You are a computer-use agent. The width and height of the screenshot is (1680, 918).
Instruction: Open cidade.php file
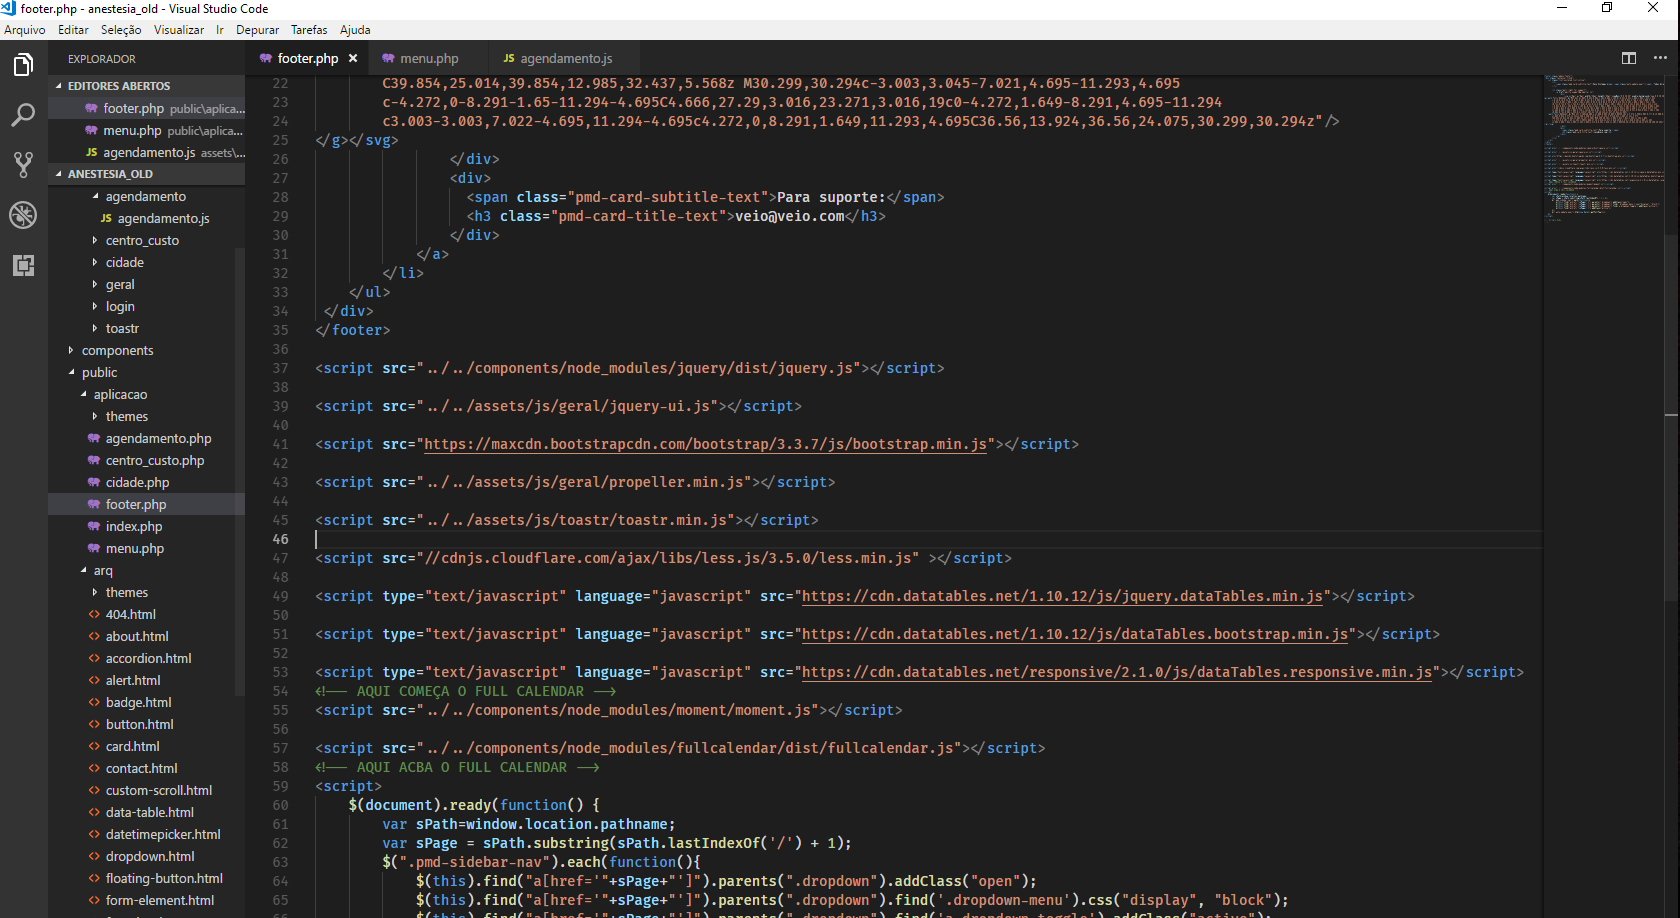(x=146, y=483)
